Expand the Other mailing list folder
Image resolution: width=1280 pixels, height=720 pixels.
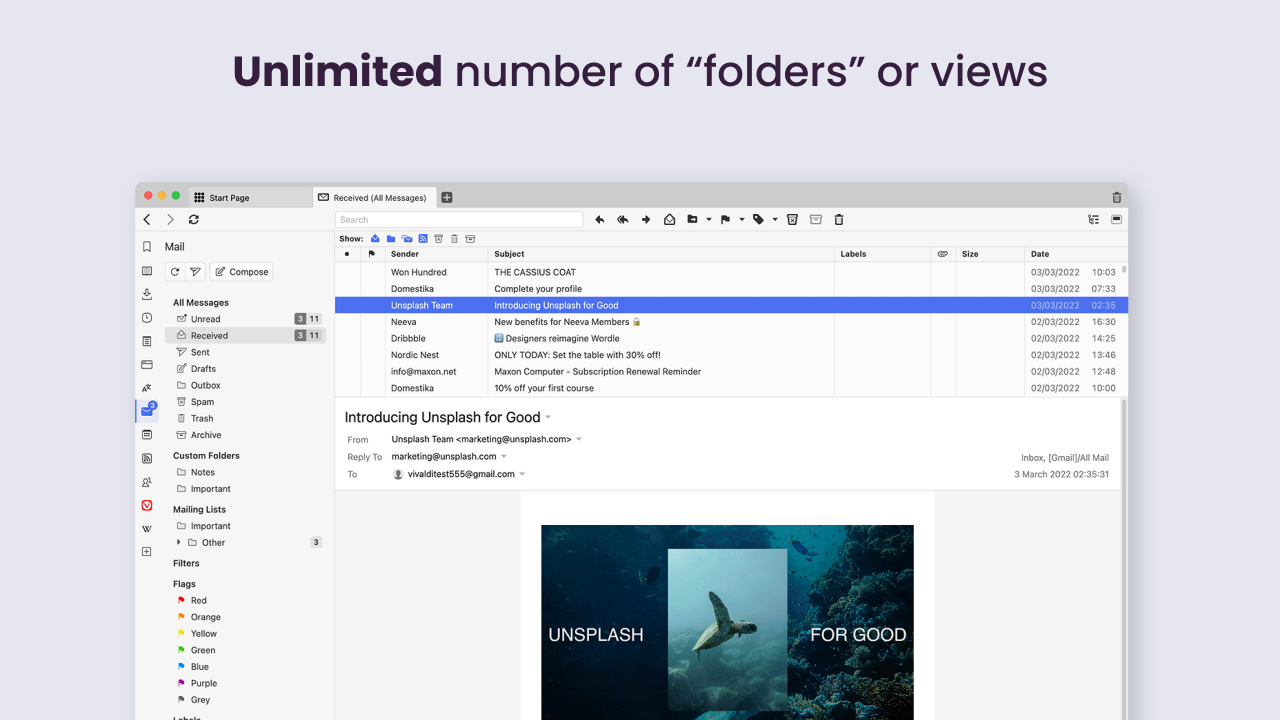[179, 542]
